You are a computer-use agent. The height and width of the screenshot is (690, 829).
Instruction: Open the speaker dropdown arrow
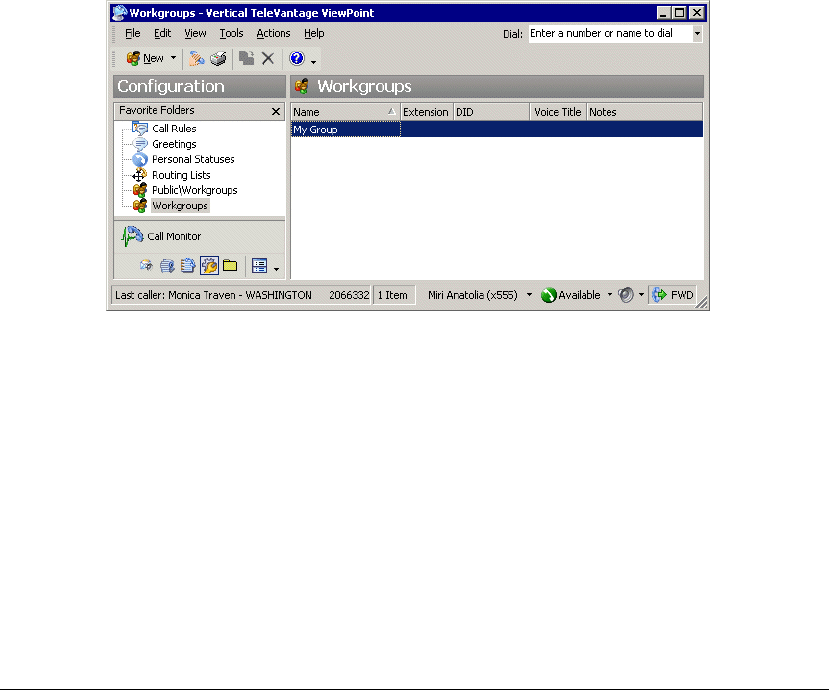[641, 295]
